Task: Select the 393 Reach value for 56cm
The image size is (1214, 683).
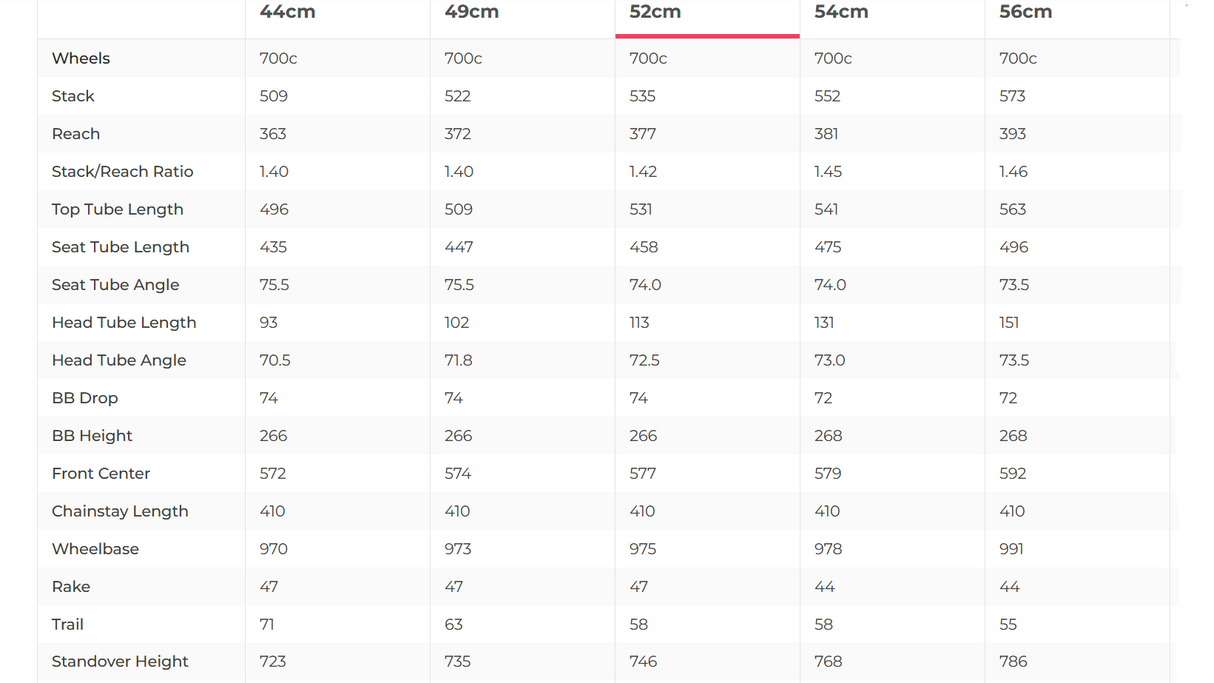Action: click(1012, 134)
